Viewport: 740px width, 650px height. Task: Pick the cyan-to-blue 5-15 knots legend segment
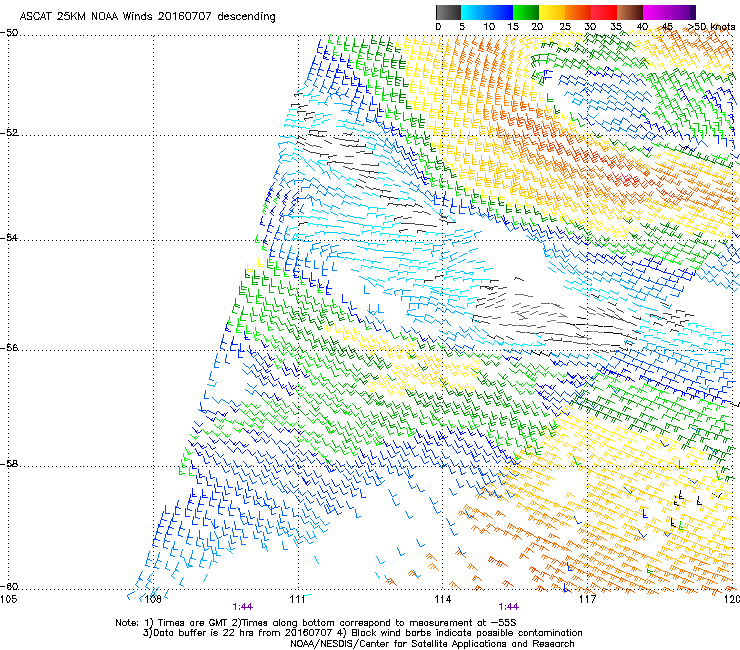[487, 12]
